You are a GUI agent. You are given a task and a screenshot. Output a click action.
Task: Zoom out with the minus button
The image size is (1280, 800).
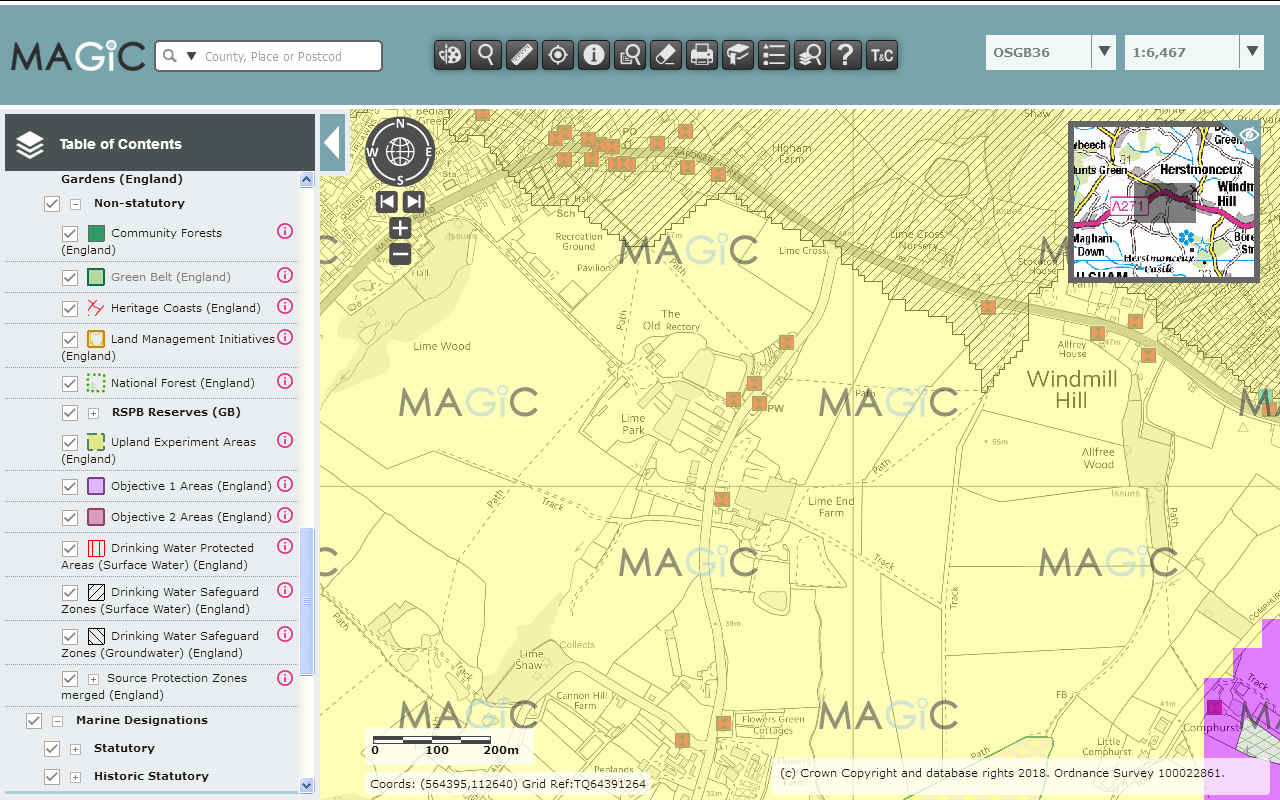click(400, 254)
